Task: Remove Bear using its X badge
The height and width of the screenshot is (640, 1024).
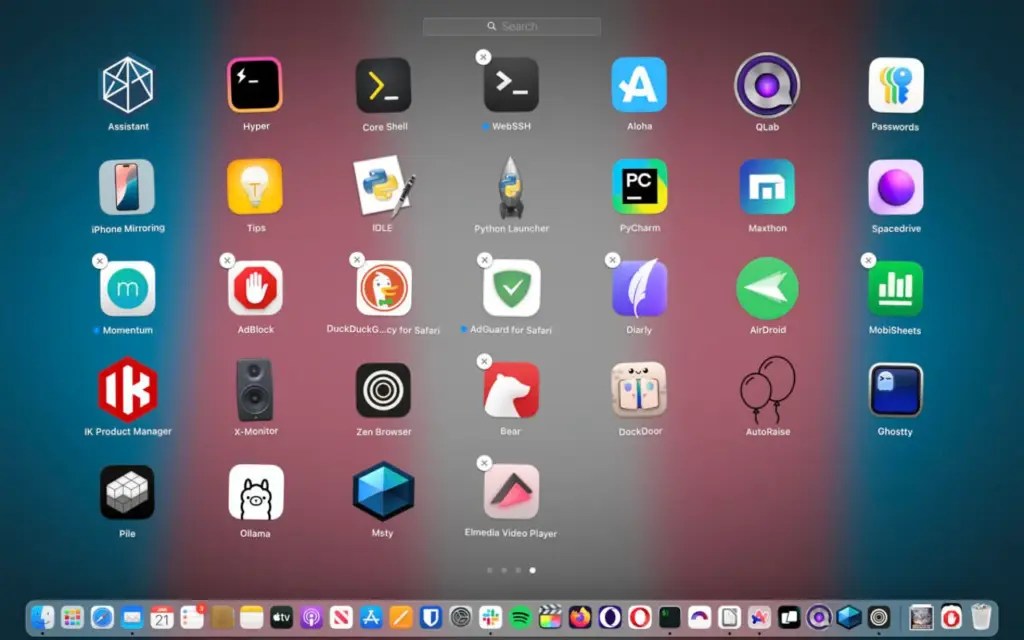Action: pos(484,361)
